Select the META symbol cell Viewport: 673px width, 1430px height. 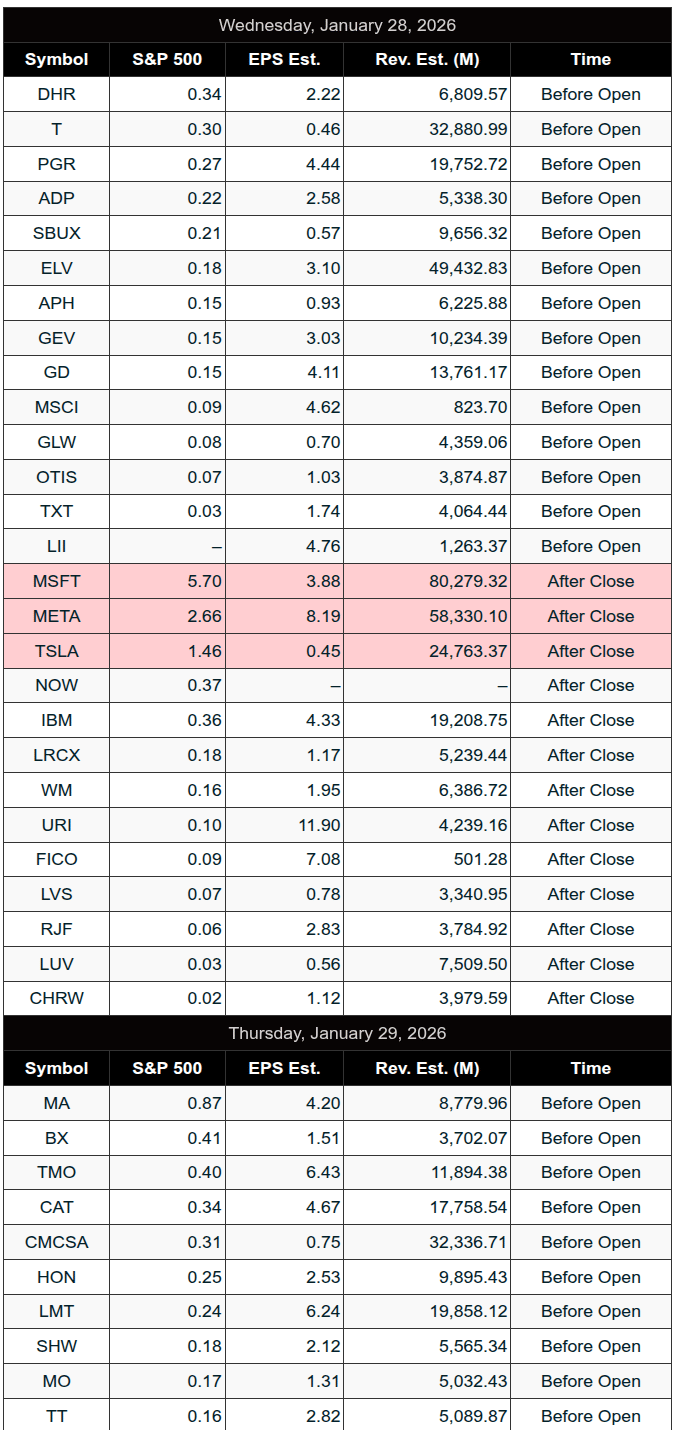tap(56, 616)
